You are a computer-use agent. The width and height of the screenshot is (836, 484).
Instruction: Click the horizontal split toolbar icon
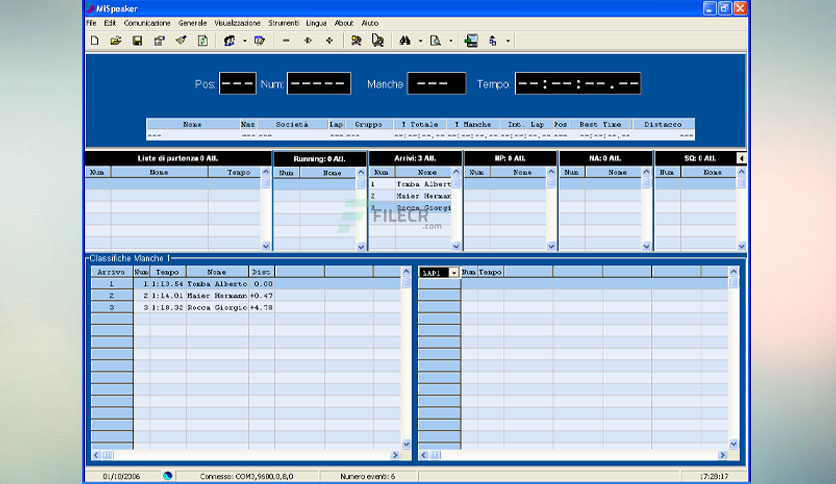point(308,41)
